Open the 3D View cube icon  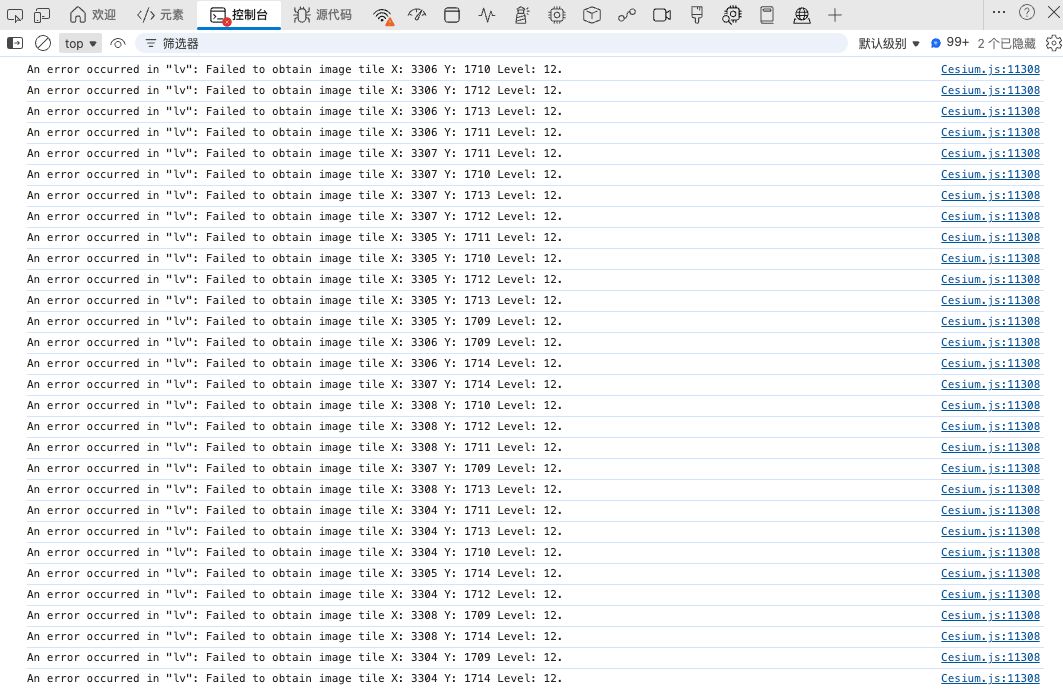[592, 15]
